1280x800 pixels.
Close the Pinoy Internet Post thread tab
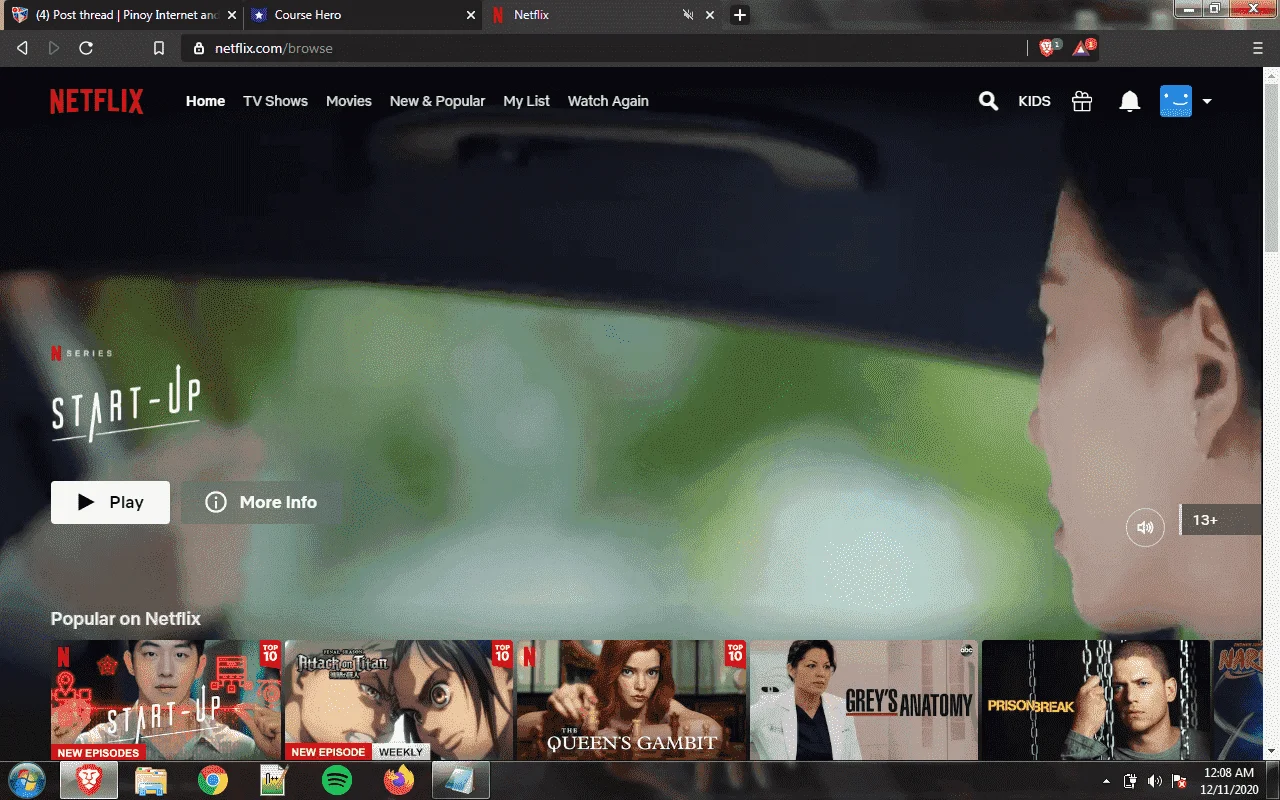point(230,15)
